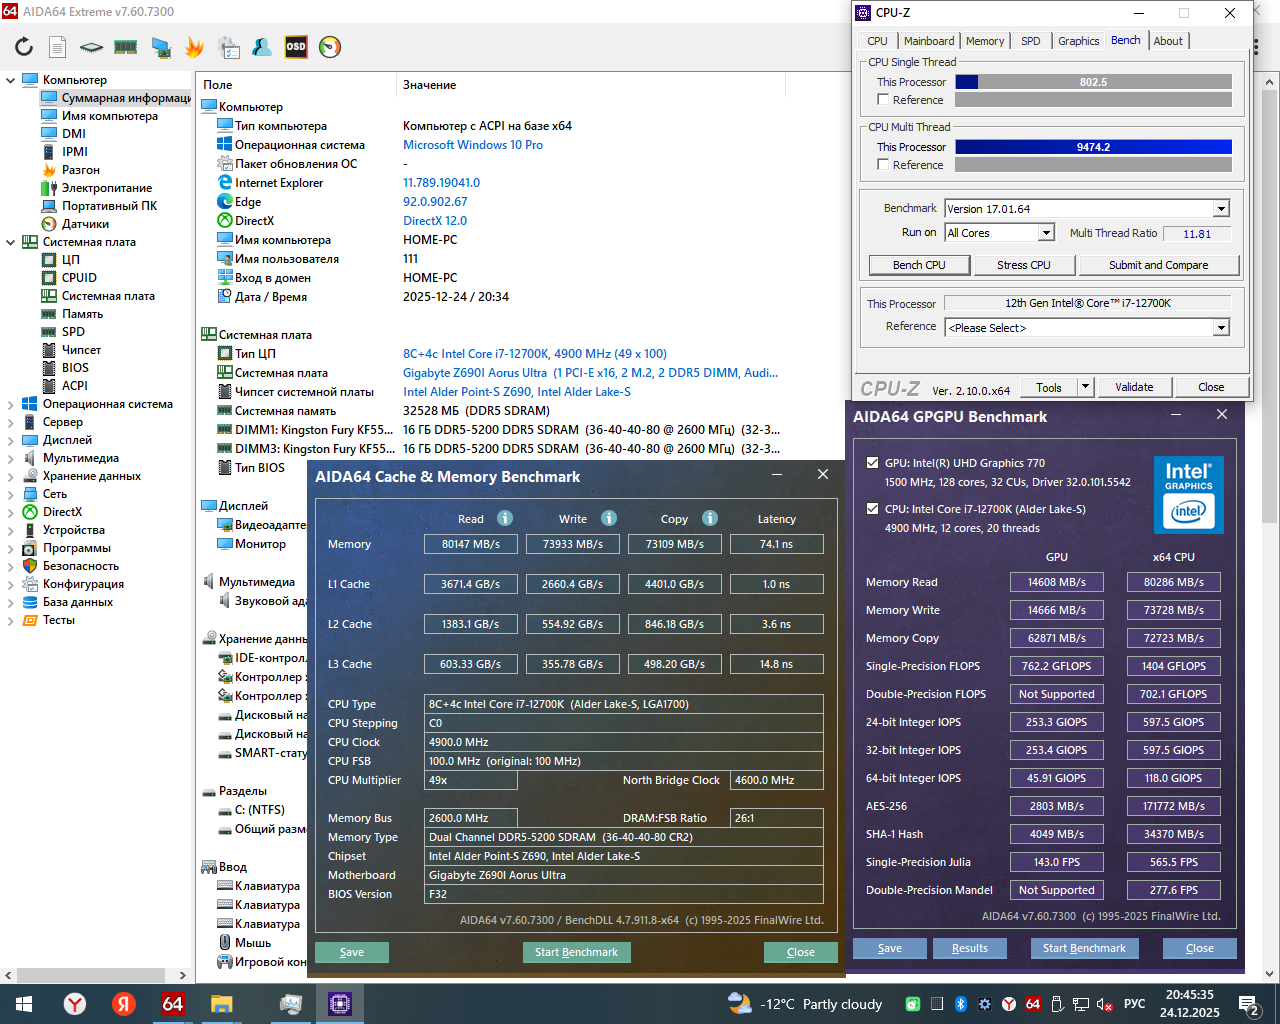Open the Run on 'All Cores' dropdown
This screenshot has width=1280, height=1024.
[x=1046, y=233]
